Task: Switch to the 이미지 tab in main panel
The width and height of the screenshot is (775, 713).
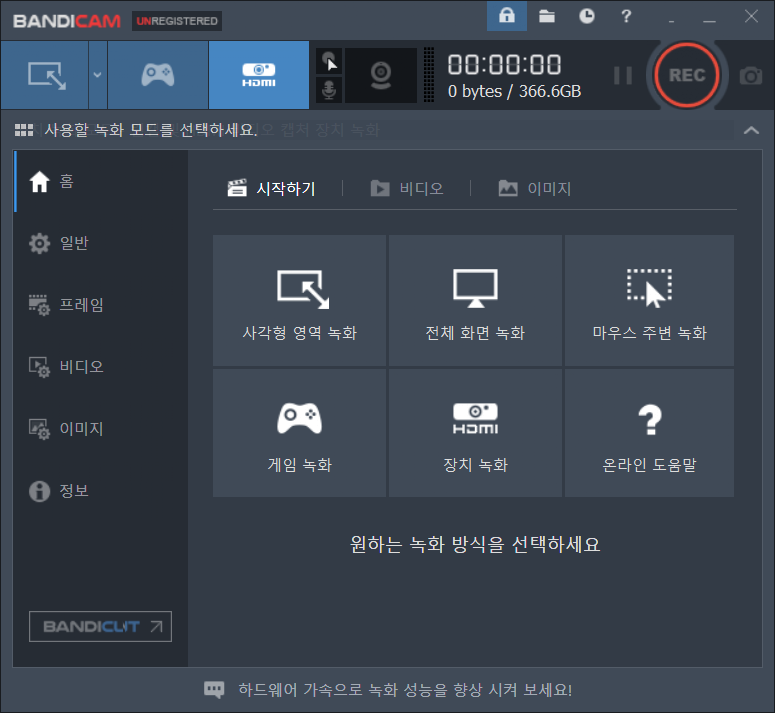Action: tap(535, 188)
